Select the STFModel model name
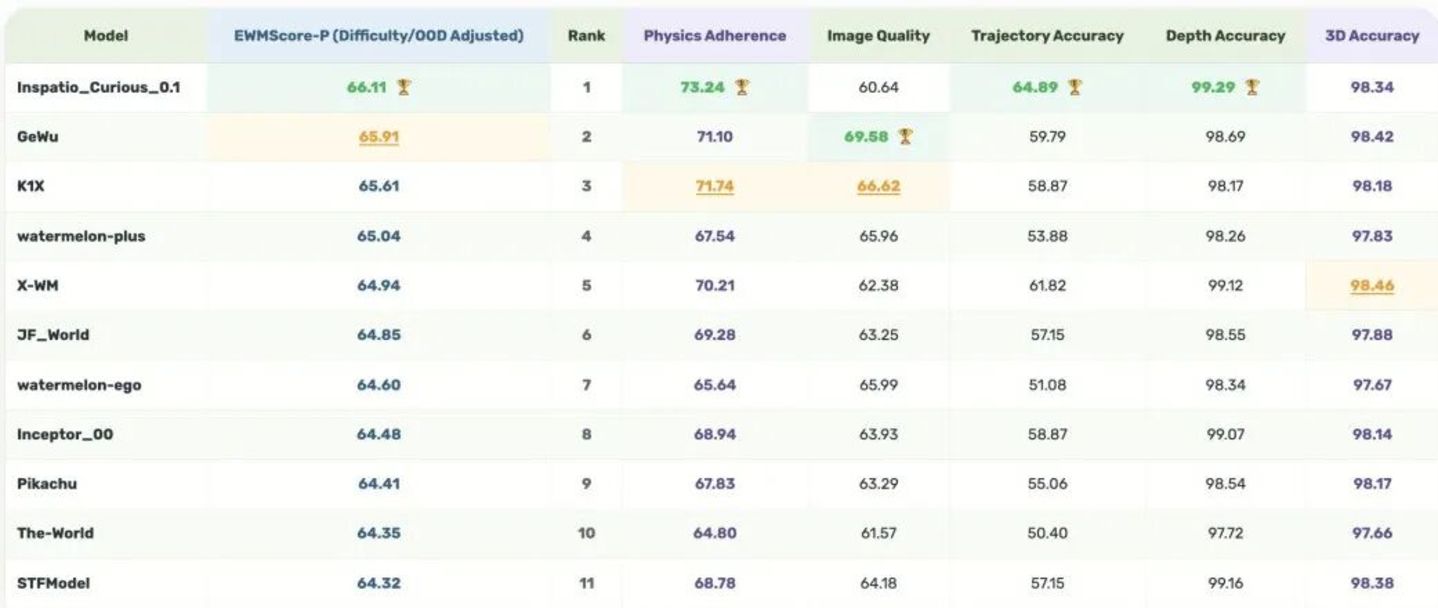Screen dimensions: 1438x608 point(53,583)
